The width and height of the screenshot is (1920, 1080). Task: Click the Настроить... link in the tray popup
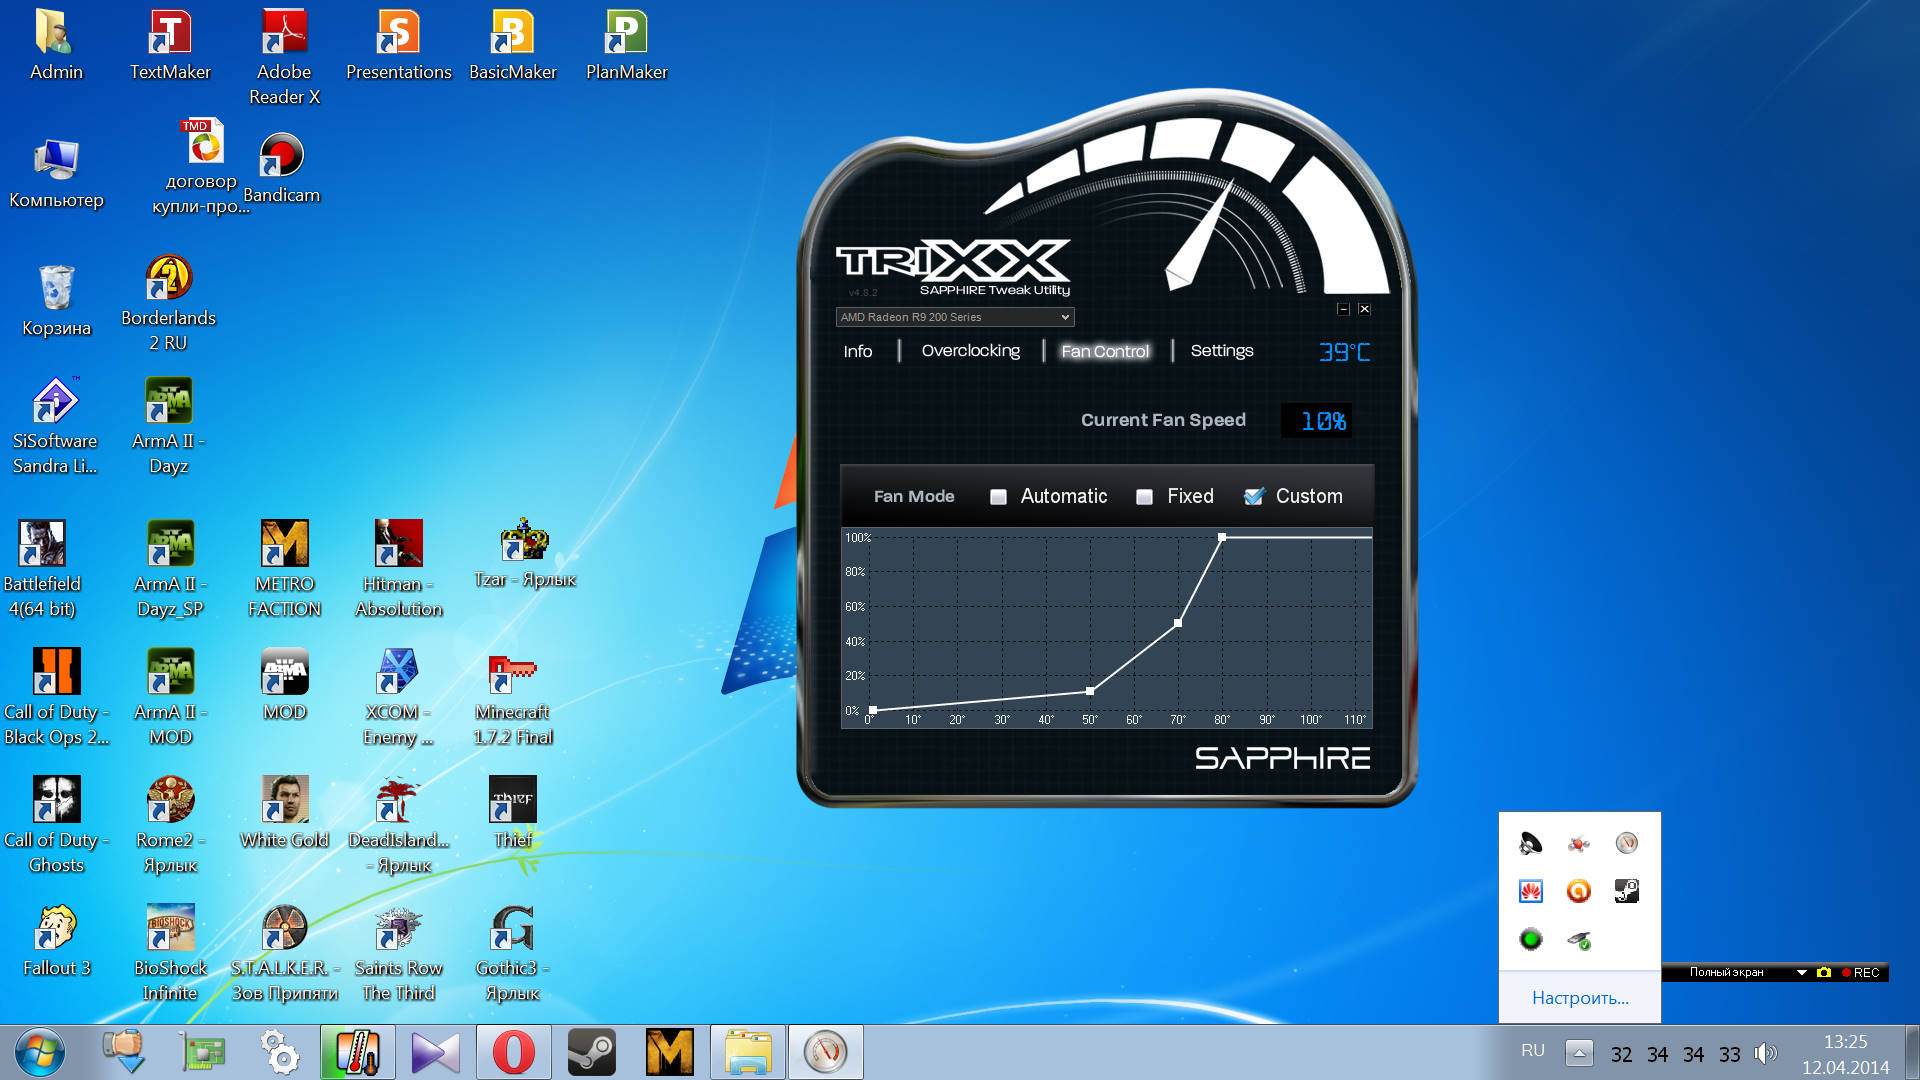pyautogui.click(x=1579, y=998)
